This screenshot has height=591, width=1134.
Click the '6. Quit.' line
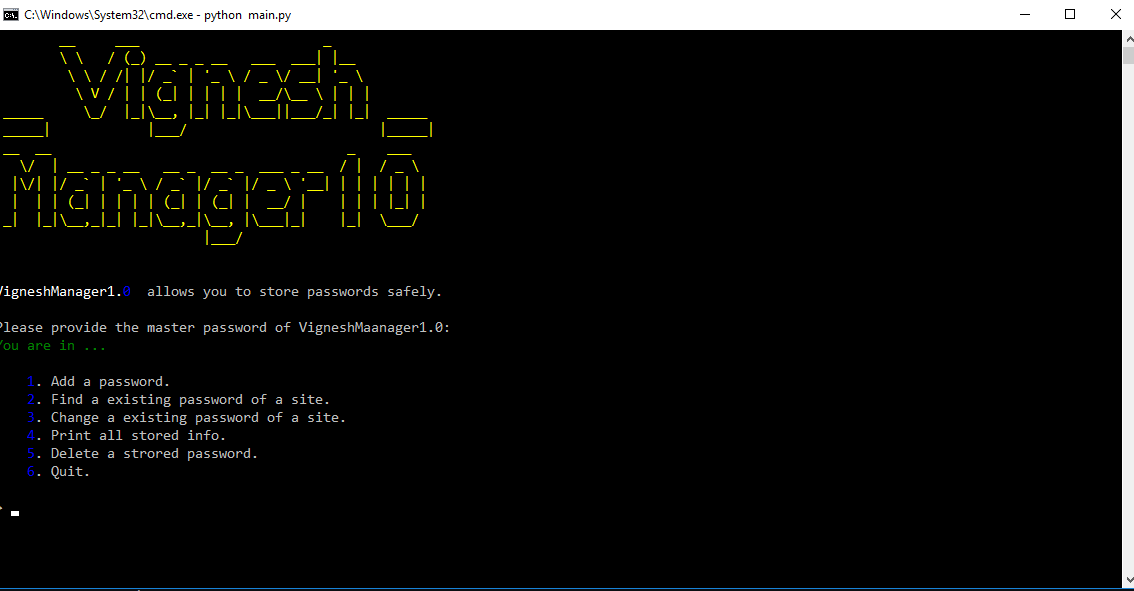(x=58, y=472)
